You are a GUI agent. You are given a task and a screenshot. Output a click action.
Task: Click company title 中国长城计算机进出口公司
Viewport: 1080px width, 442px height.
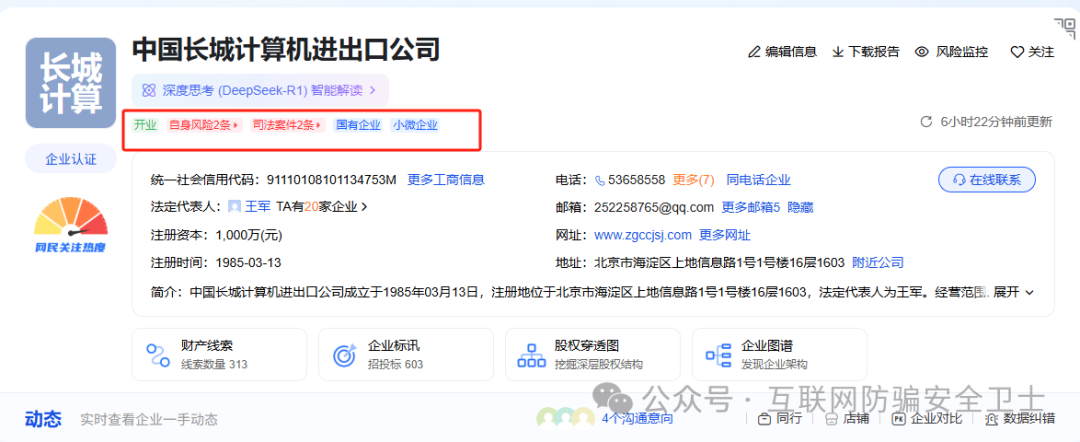click(286, 50)
